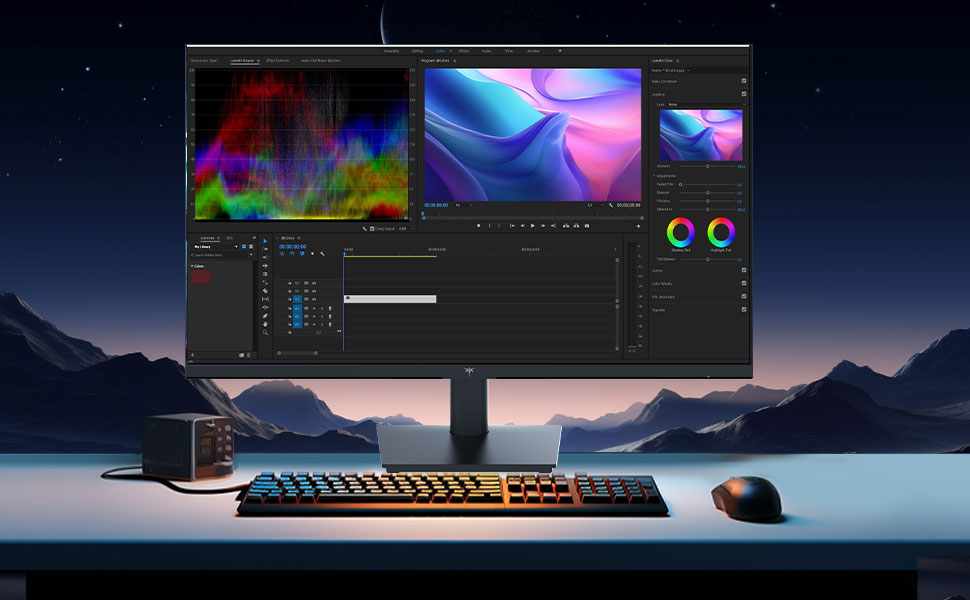970x600 pixels.
Task: Select the Selection arrow tool
Action: point(265,241)
